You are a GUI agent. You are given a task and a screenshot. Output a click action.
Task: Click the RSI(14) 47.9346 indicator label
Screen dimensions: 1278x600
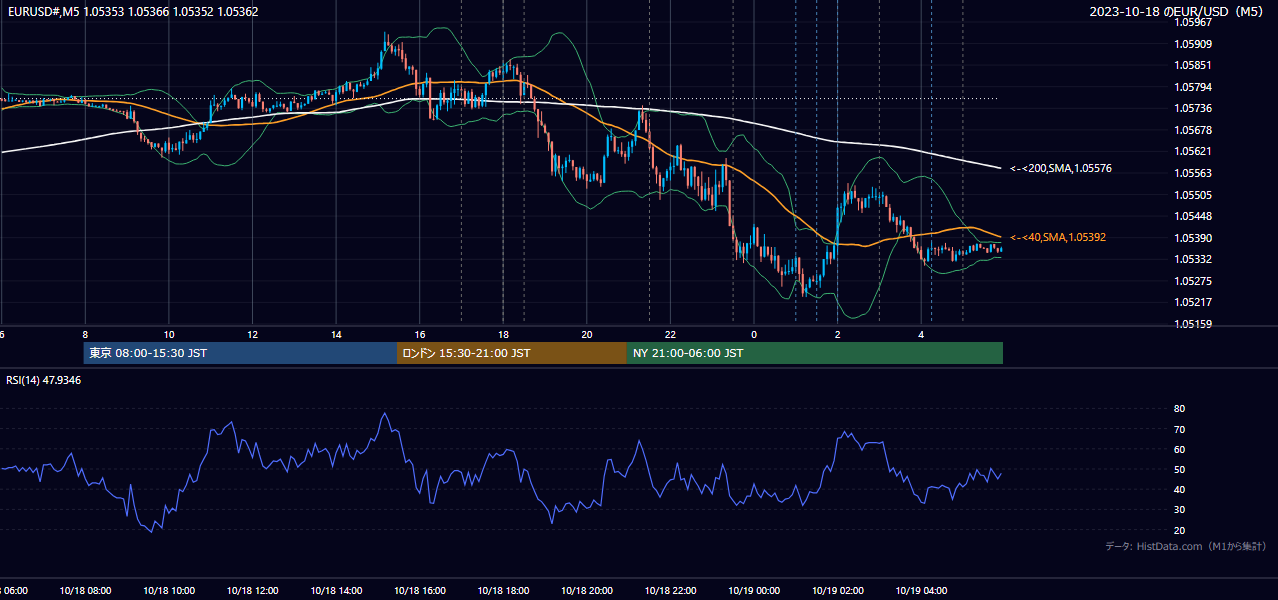44,380
